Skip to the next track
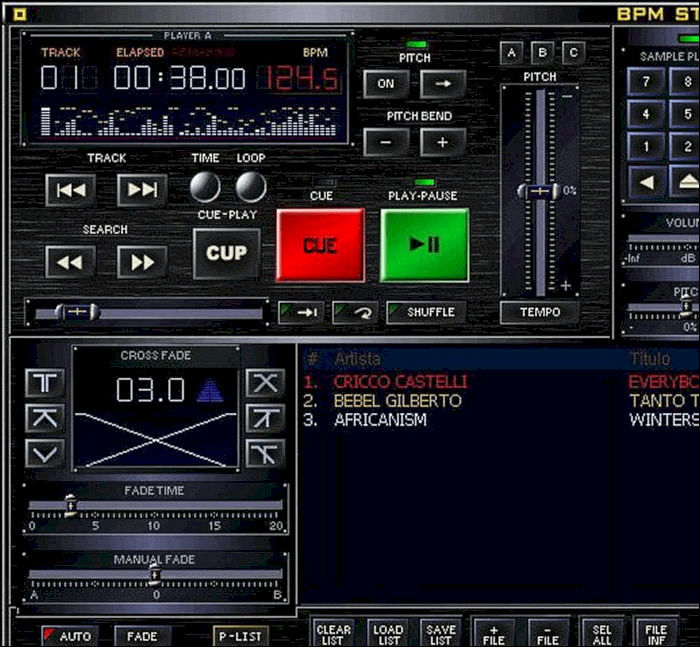 pos(142,190)
